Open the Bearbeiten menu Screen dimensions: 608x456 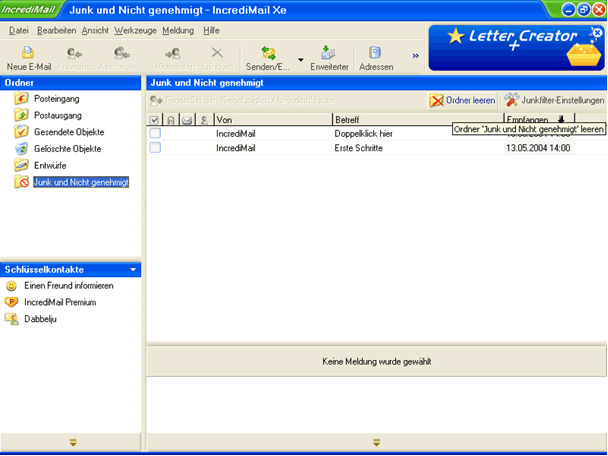[x=57, y=30]
